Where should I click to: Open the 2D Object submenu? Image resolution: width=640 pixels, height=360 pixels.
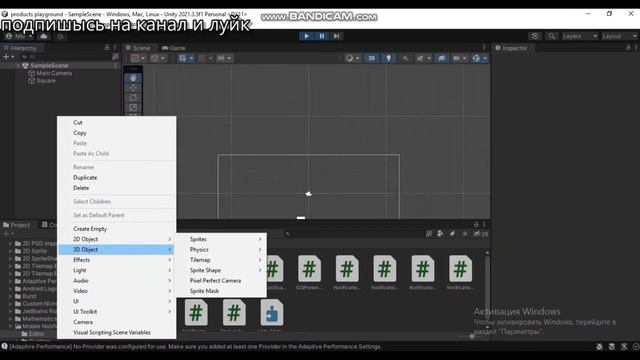pos(117,239)
